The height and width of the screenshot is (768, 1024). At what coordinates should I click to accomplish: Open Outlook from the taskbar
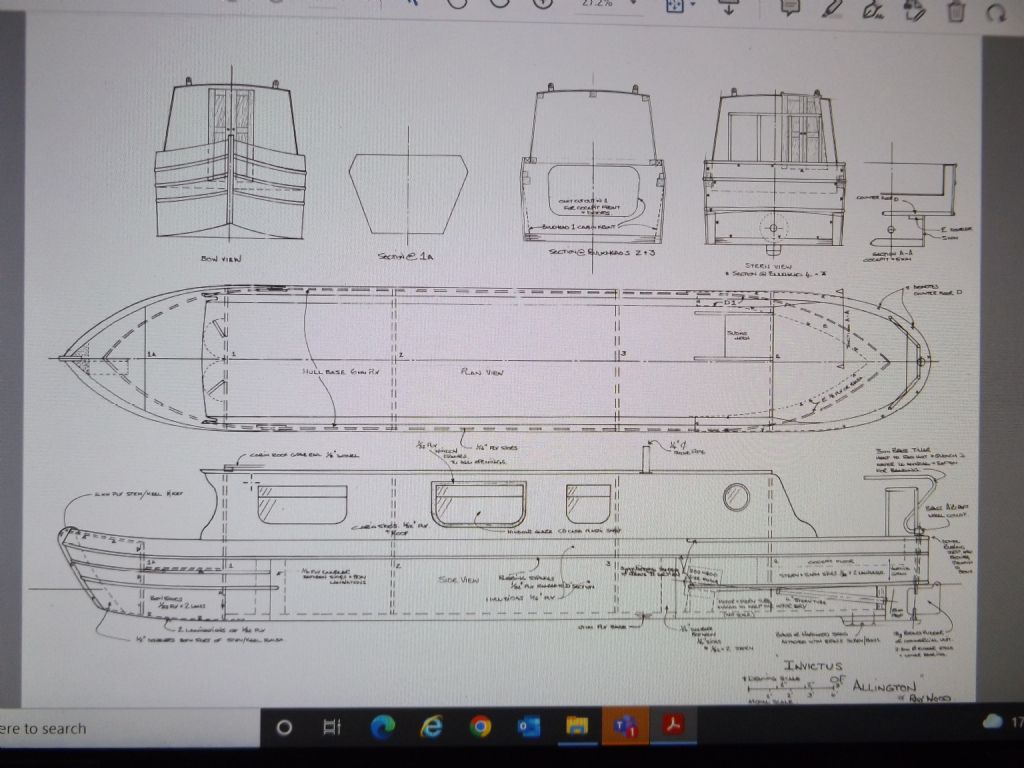tap(528, 726)
